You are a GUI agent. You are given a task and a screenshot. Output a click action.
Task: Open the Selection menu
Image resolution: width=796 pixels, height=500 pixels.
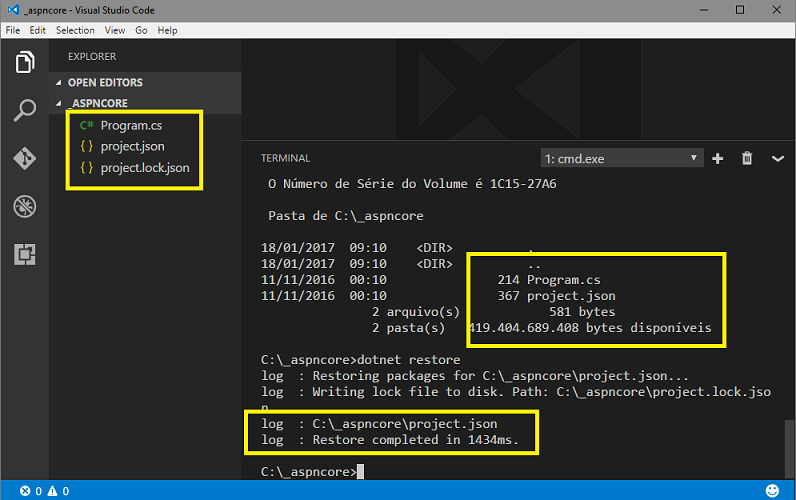(x=75, y=30)
